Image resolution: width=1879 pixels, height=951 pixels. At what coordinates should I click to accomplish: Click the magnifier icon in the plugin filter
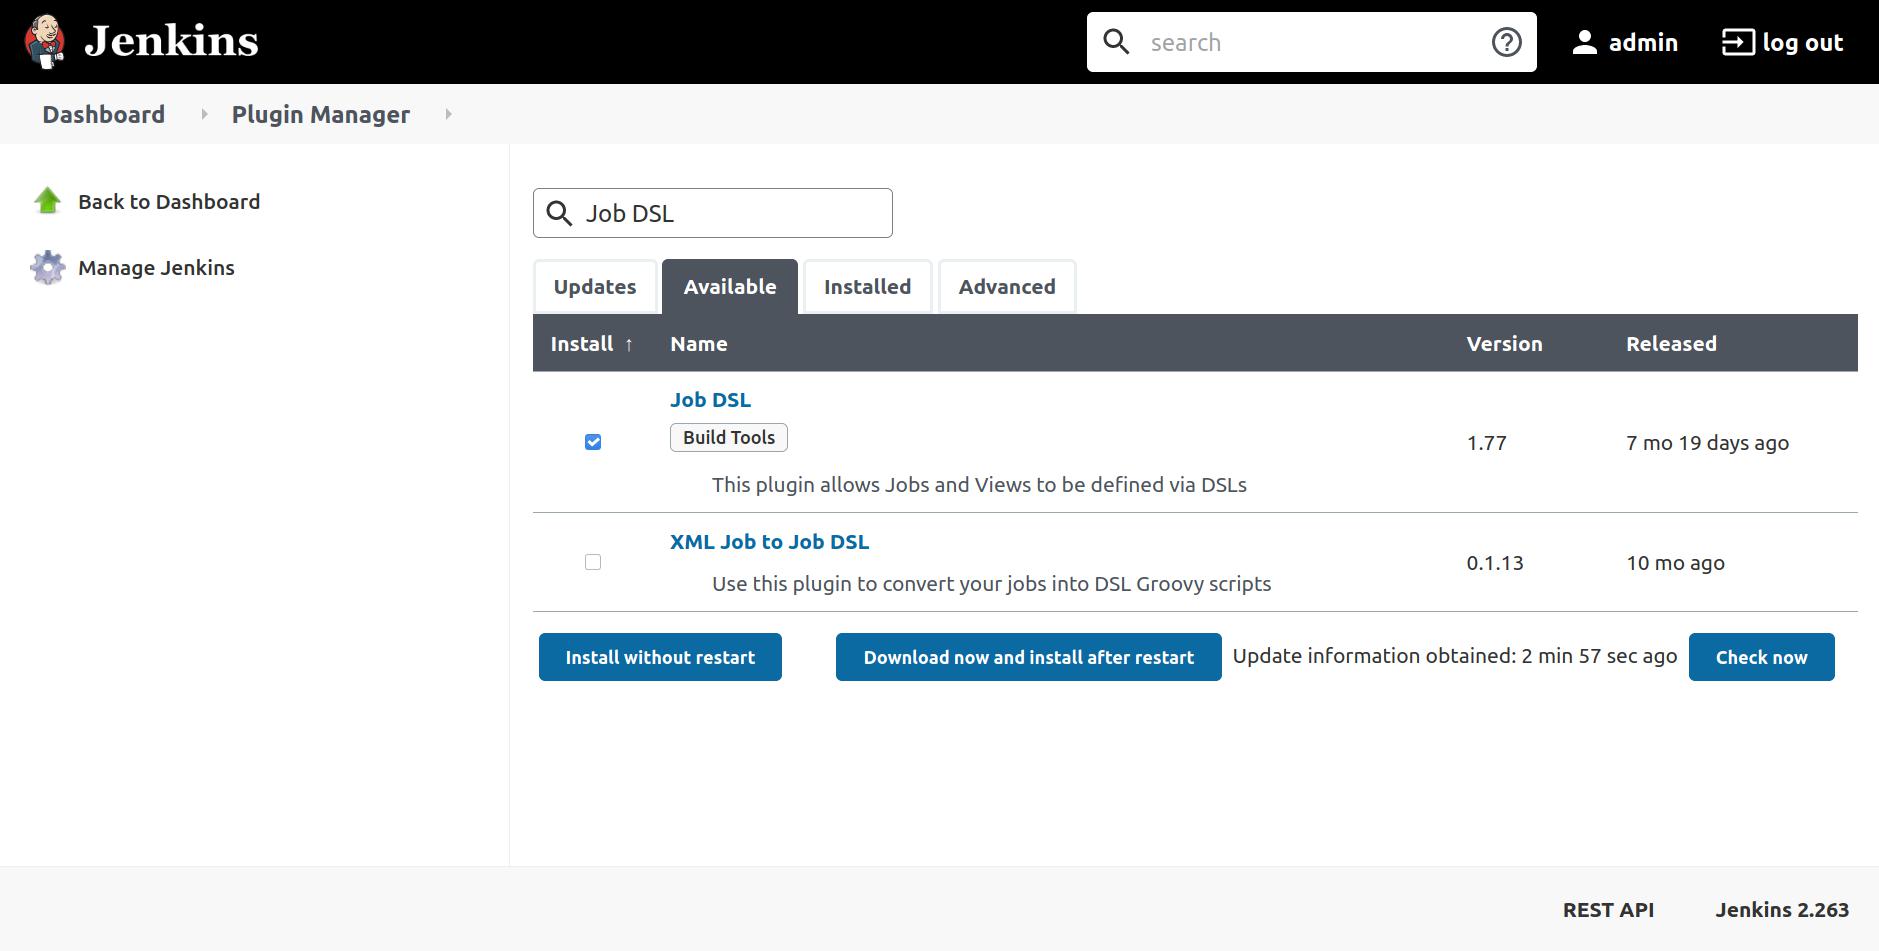click(560, 213)
